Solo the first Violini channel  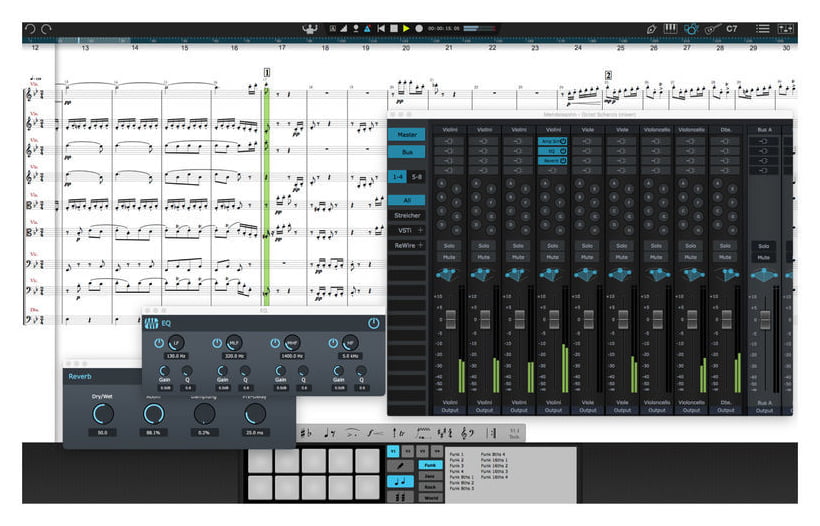pyautogui.click(x=449, y=246)
